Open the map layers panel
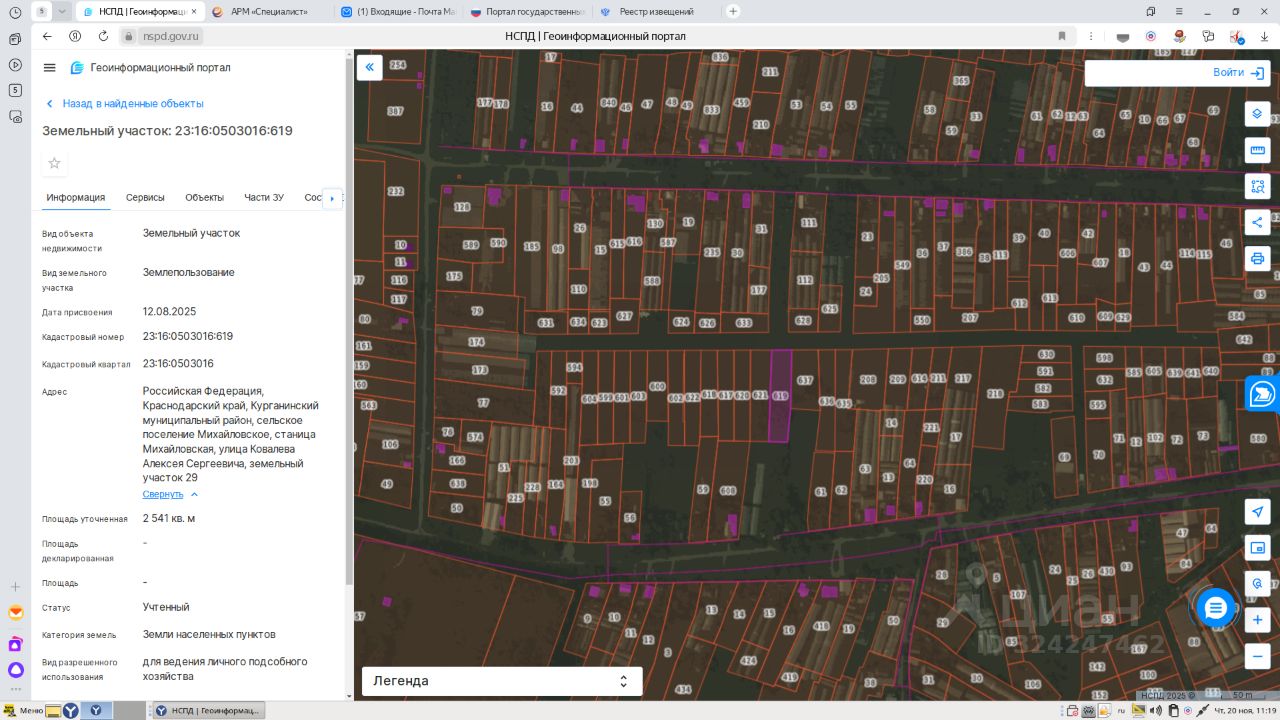The width and height of the screenshot is (1280, 720). click(x=1257, y=114)
